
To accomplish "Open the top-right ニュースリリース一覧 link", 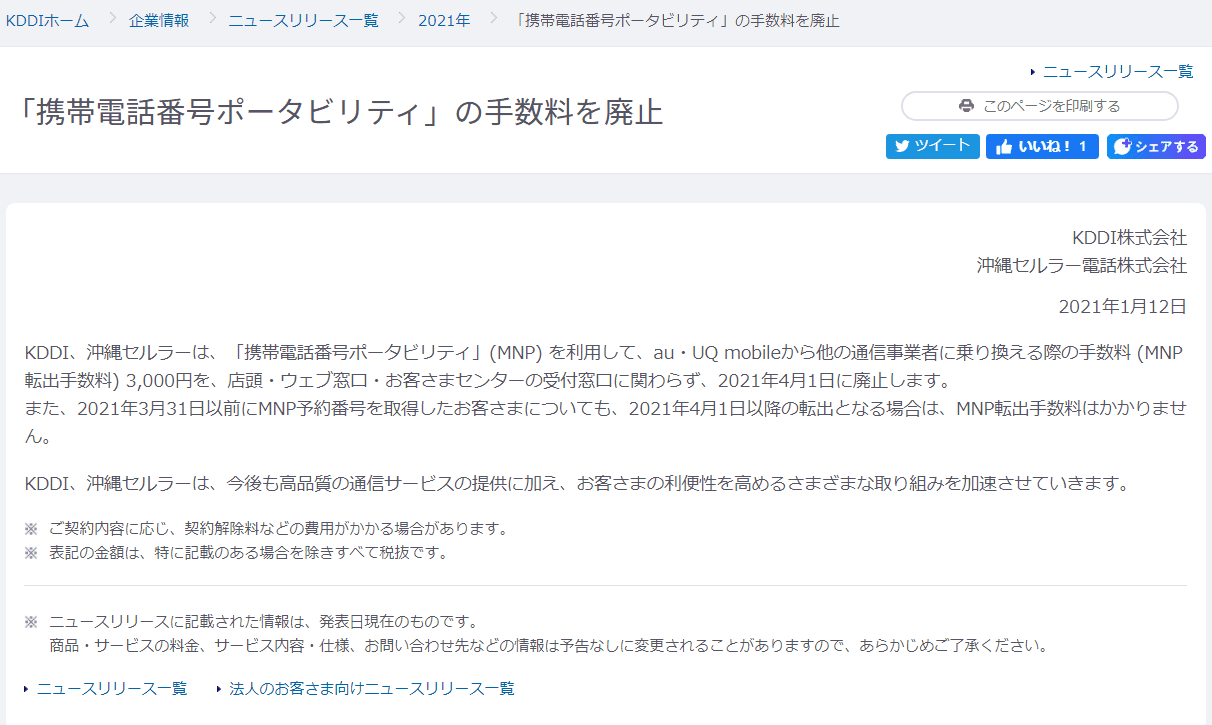I will tap(1118, 72).
